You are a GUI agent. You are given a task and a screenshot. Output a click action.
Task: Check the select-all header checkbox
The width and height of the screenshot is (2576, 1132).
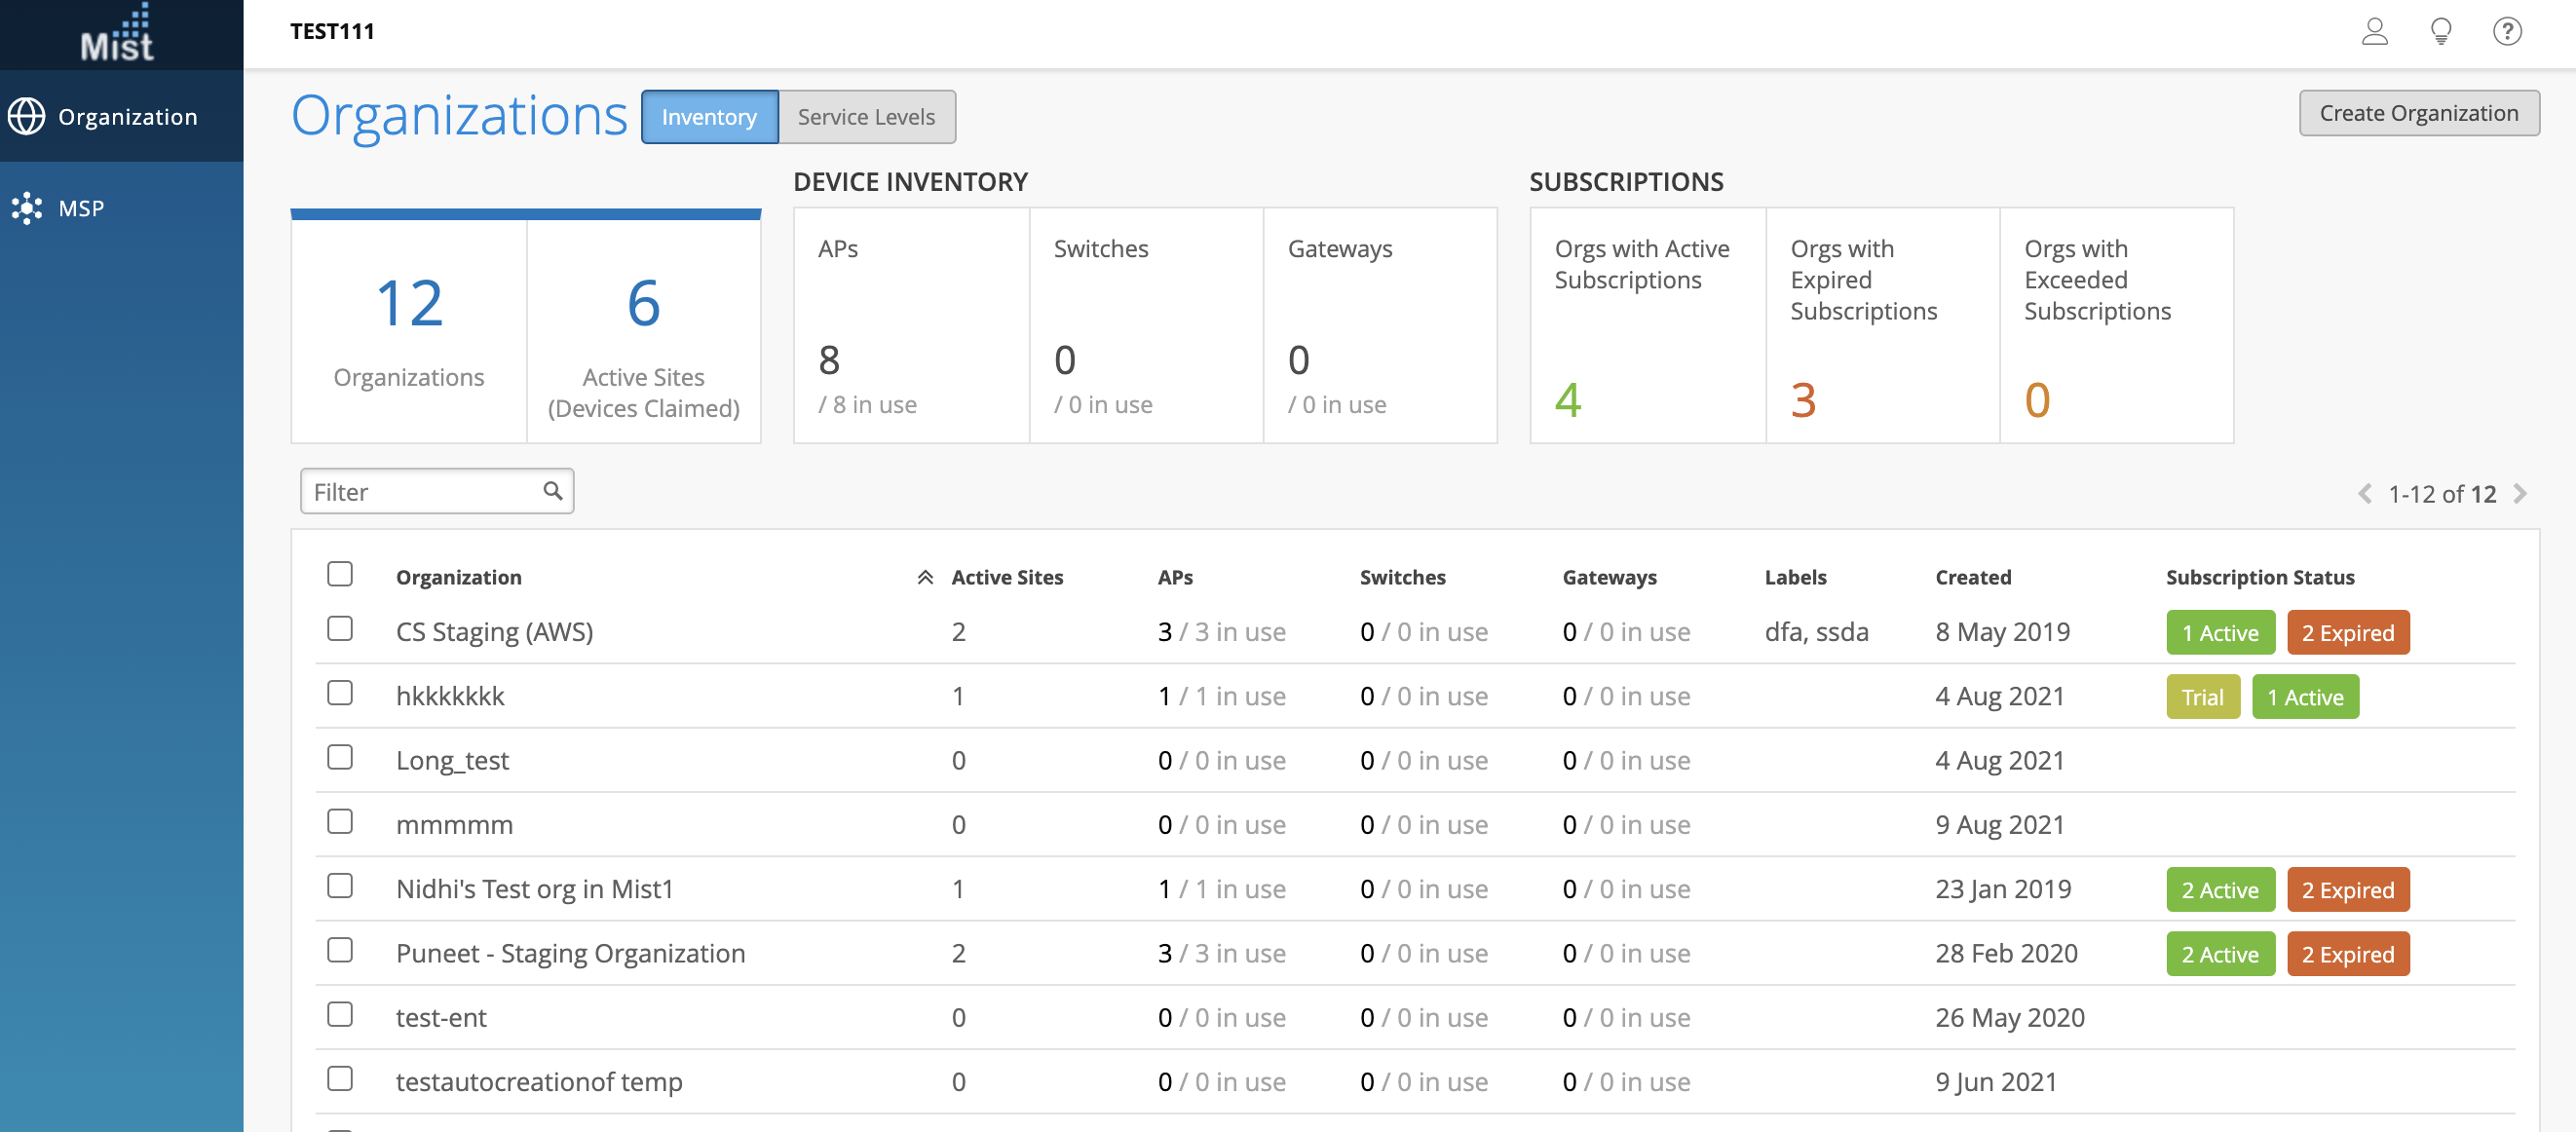click(x=340, y=574)
